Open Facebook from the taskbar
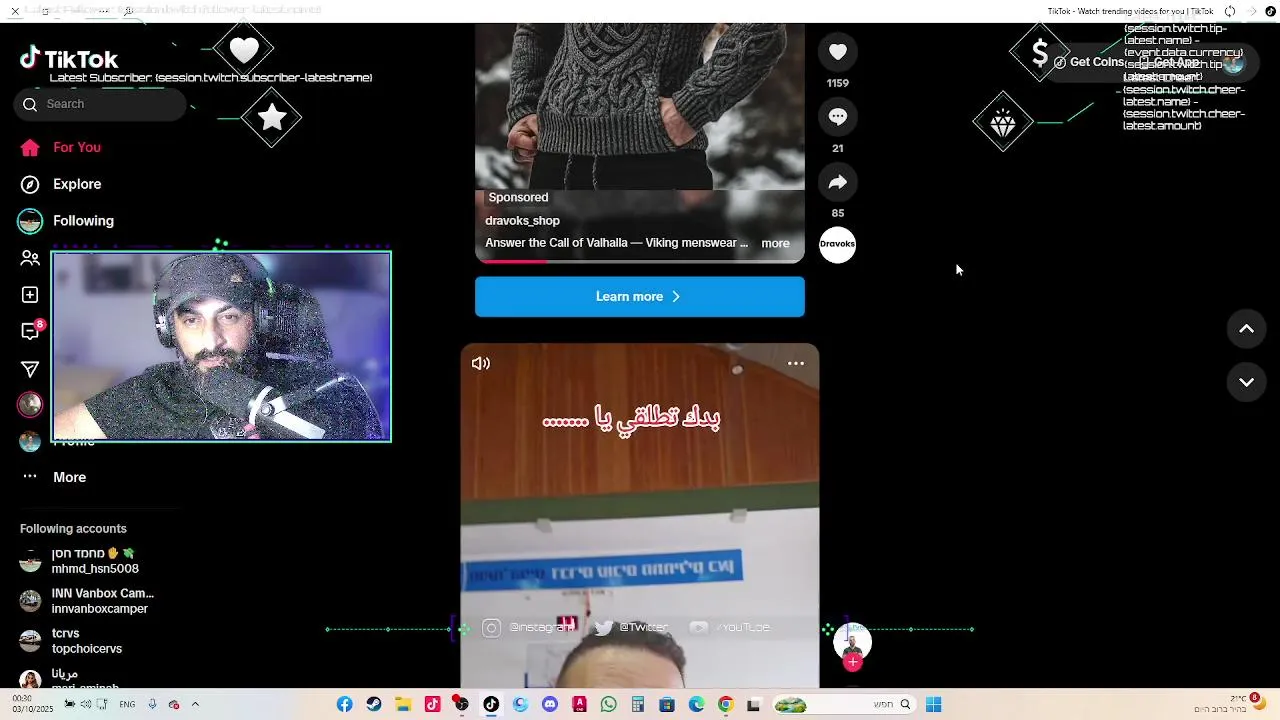The width and height of the screenshot is (1280, 720). (344, 705)
